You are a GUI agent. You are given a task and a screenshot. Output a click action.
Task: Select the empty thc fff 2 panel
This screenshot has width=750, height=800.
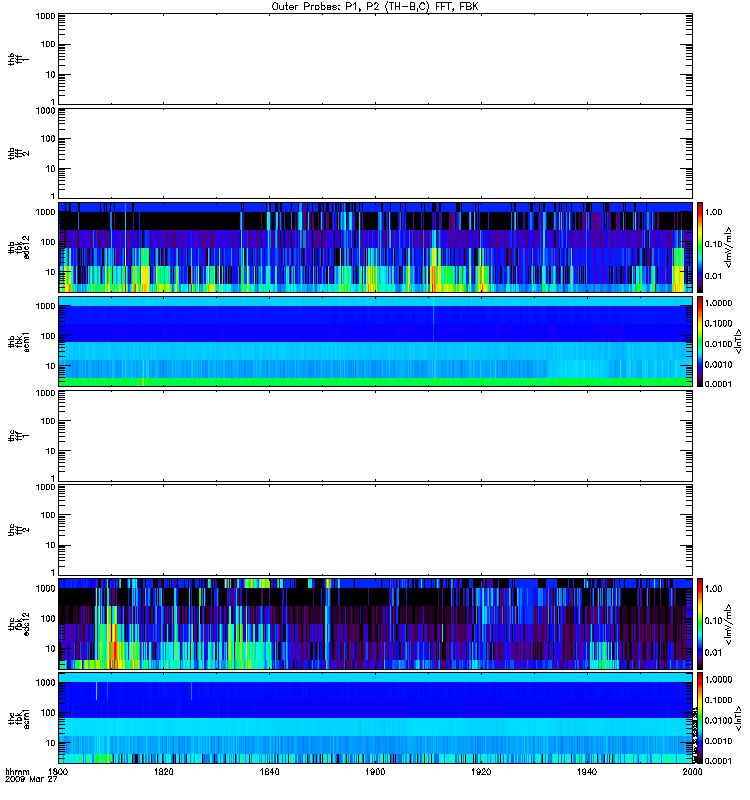point(376,530)
